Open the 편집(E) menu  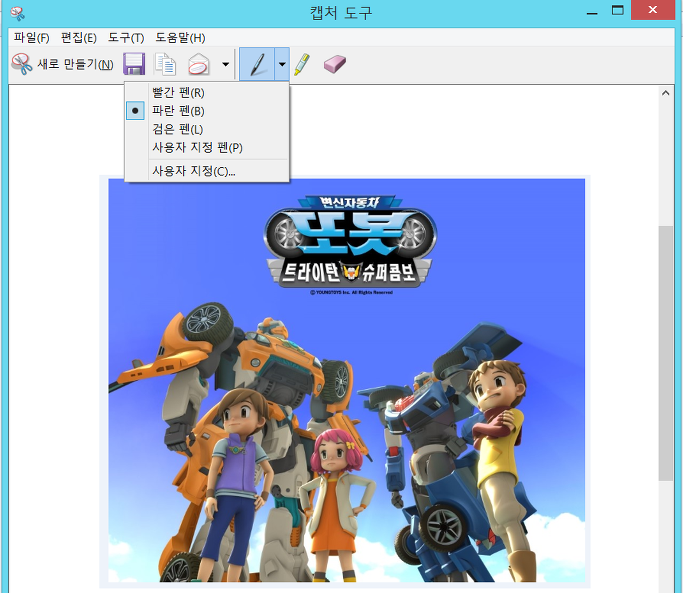tap(78, 38)
